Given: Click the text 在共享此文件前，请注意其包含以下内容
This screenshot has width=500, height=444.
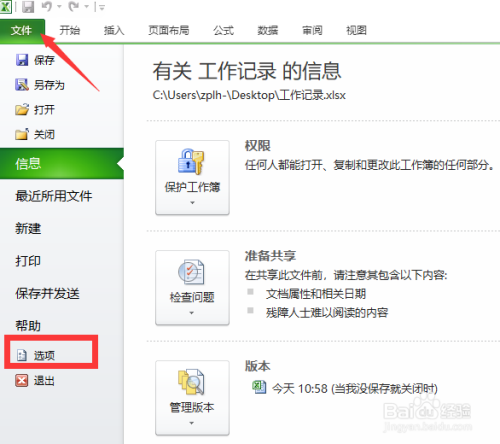Looking at the screenshot, I should coord(345,275).
